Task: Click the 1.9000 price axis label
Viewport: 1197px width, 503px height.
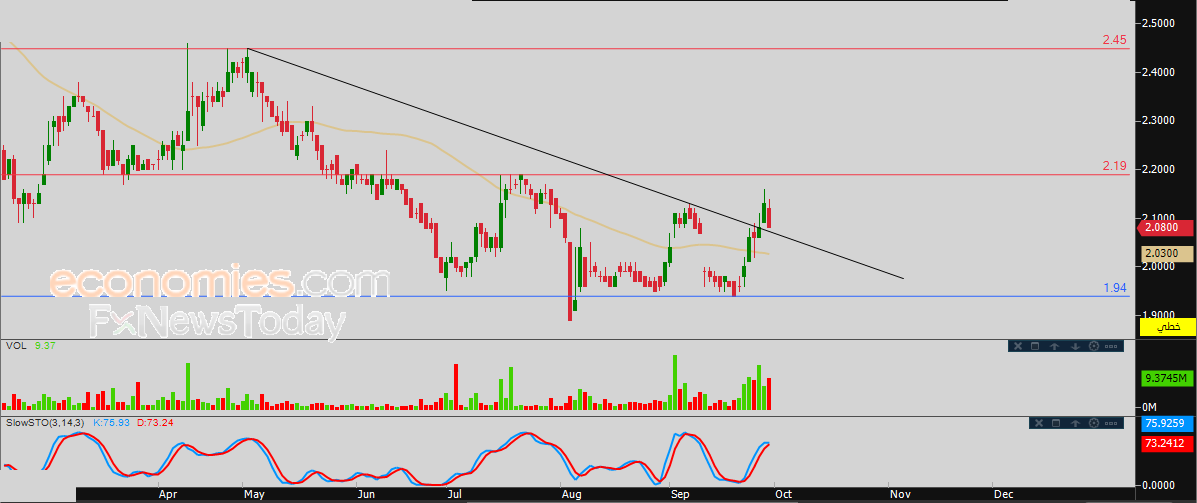Action: [1160, 314]
